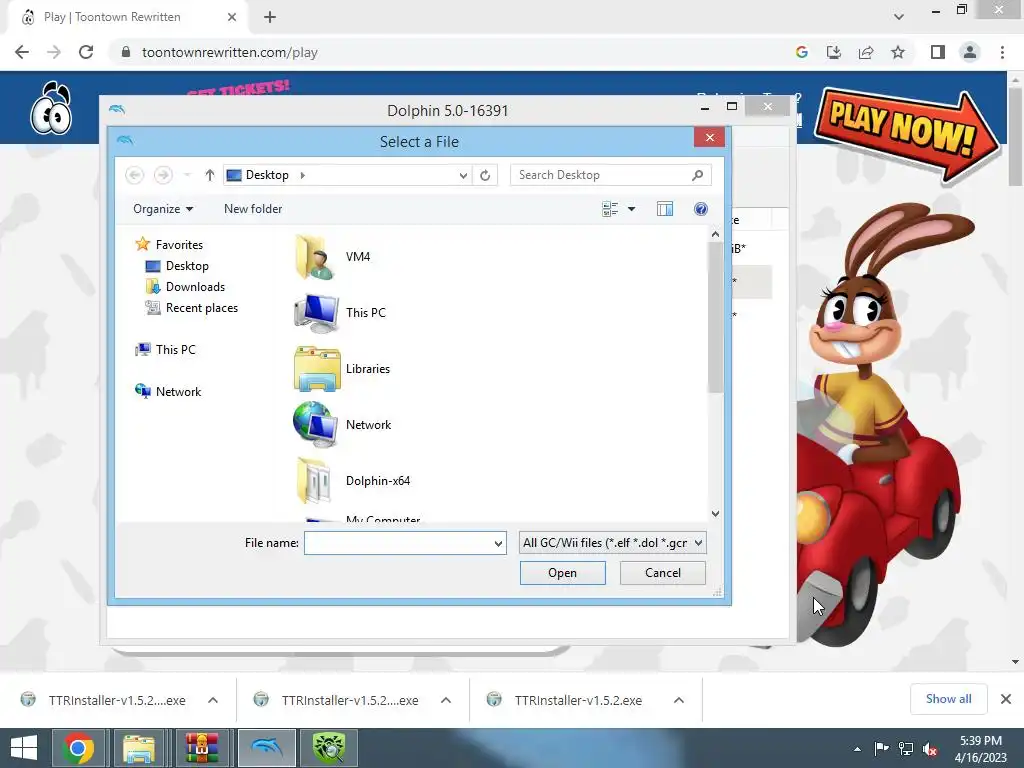The height and width of the screenshot is (768, 1024).
Task: Click the muted volume tray icon
Action: [931, 749]
